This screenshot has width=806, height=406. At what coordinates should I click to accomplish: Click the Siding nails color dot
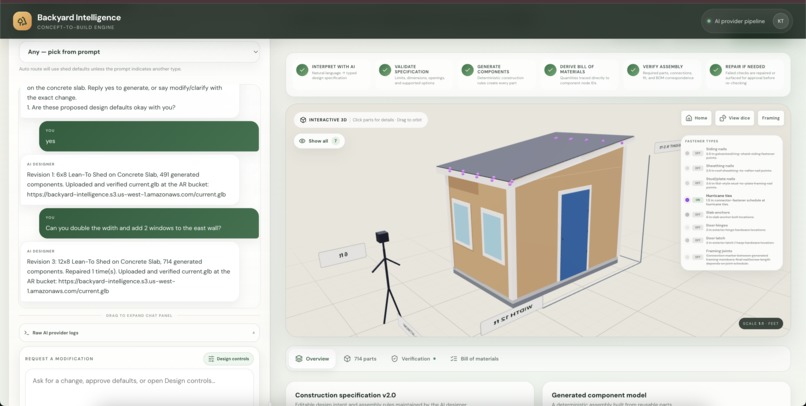pyautogui.click(x=687, y=153)
